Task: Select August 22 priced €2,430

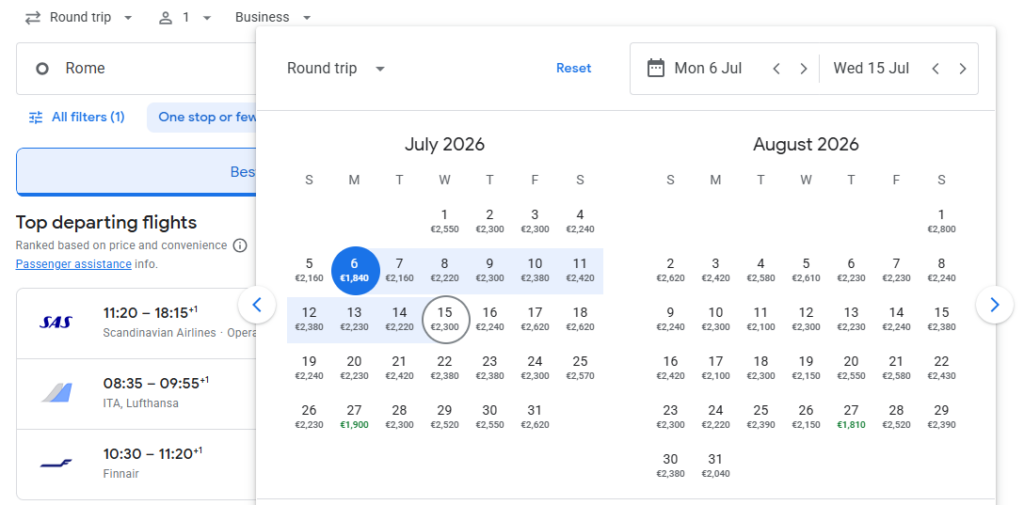Action: tap(941, 368)
